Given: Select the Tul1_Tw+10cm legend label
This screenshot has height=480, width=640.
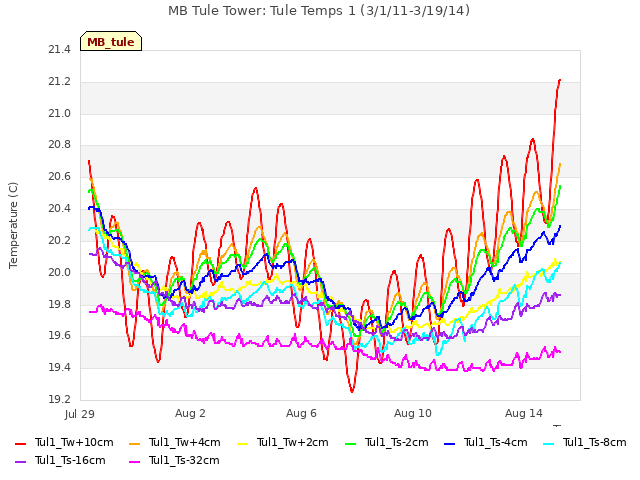Looking at the screenshot, I should pyautogui.click(x=74, y=442).
